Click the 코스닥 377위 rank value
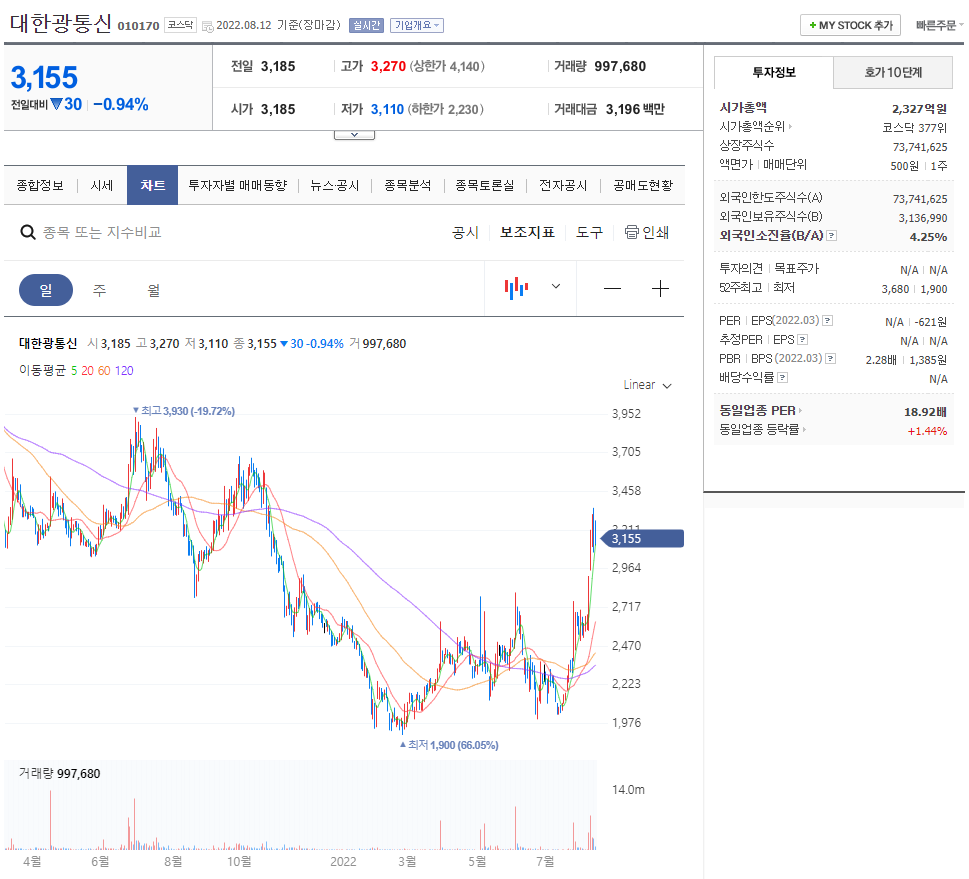Image resolution: width=969 pixels, height=879 pixels. (x=914, y=128)
